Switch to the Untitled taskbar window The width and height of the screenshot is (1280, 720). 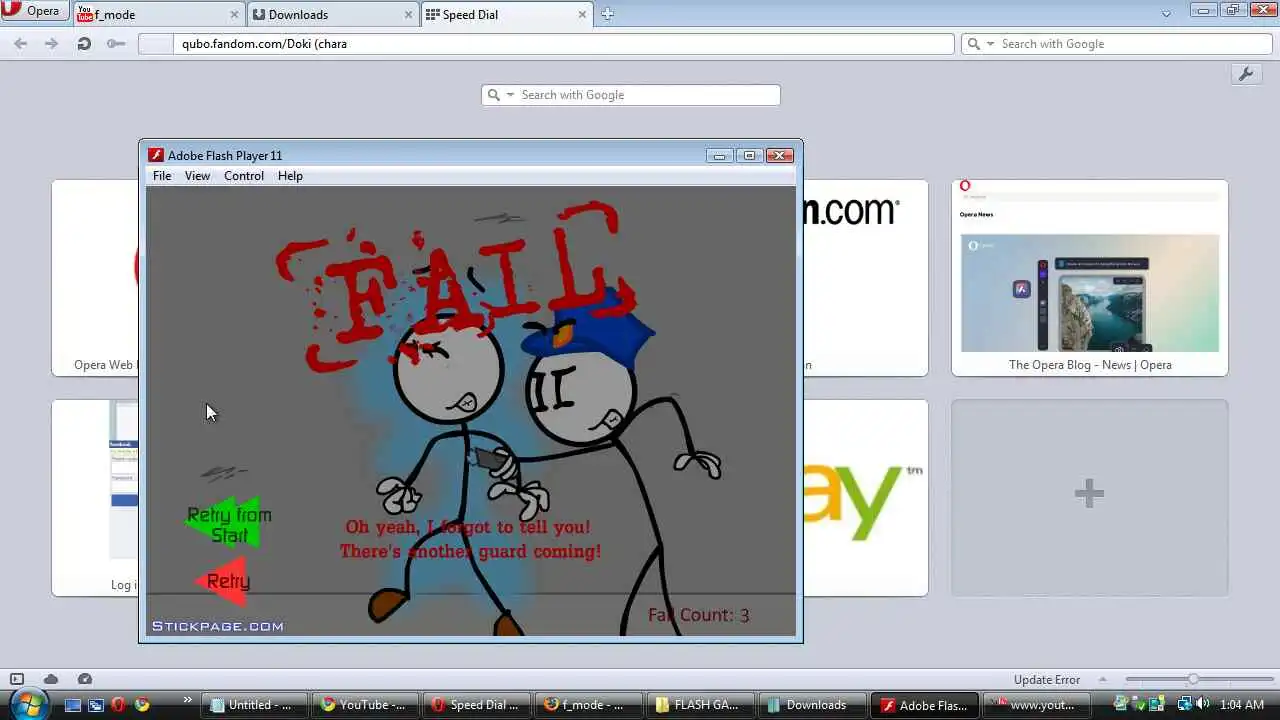[x=253, y=705]
